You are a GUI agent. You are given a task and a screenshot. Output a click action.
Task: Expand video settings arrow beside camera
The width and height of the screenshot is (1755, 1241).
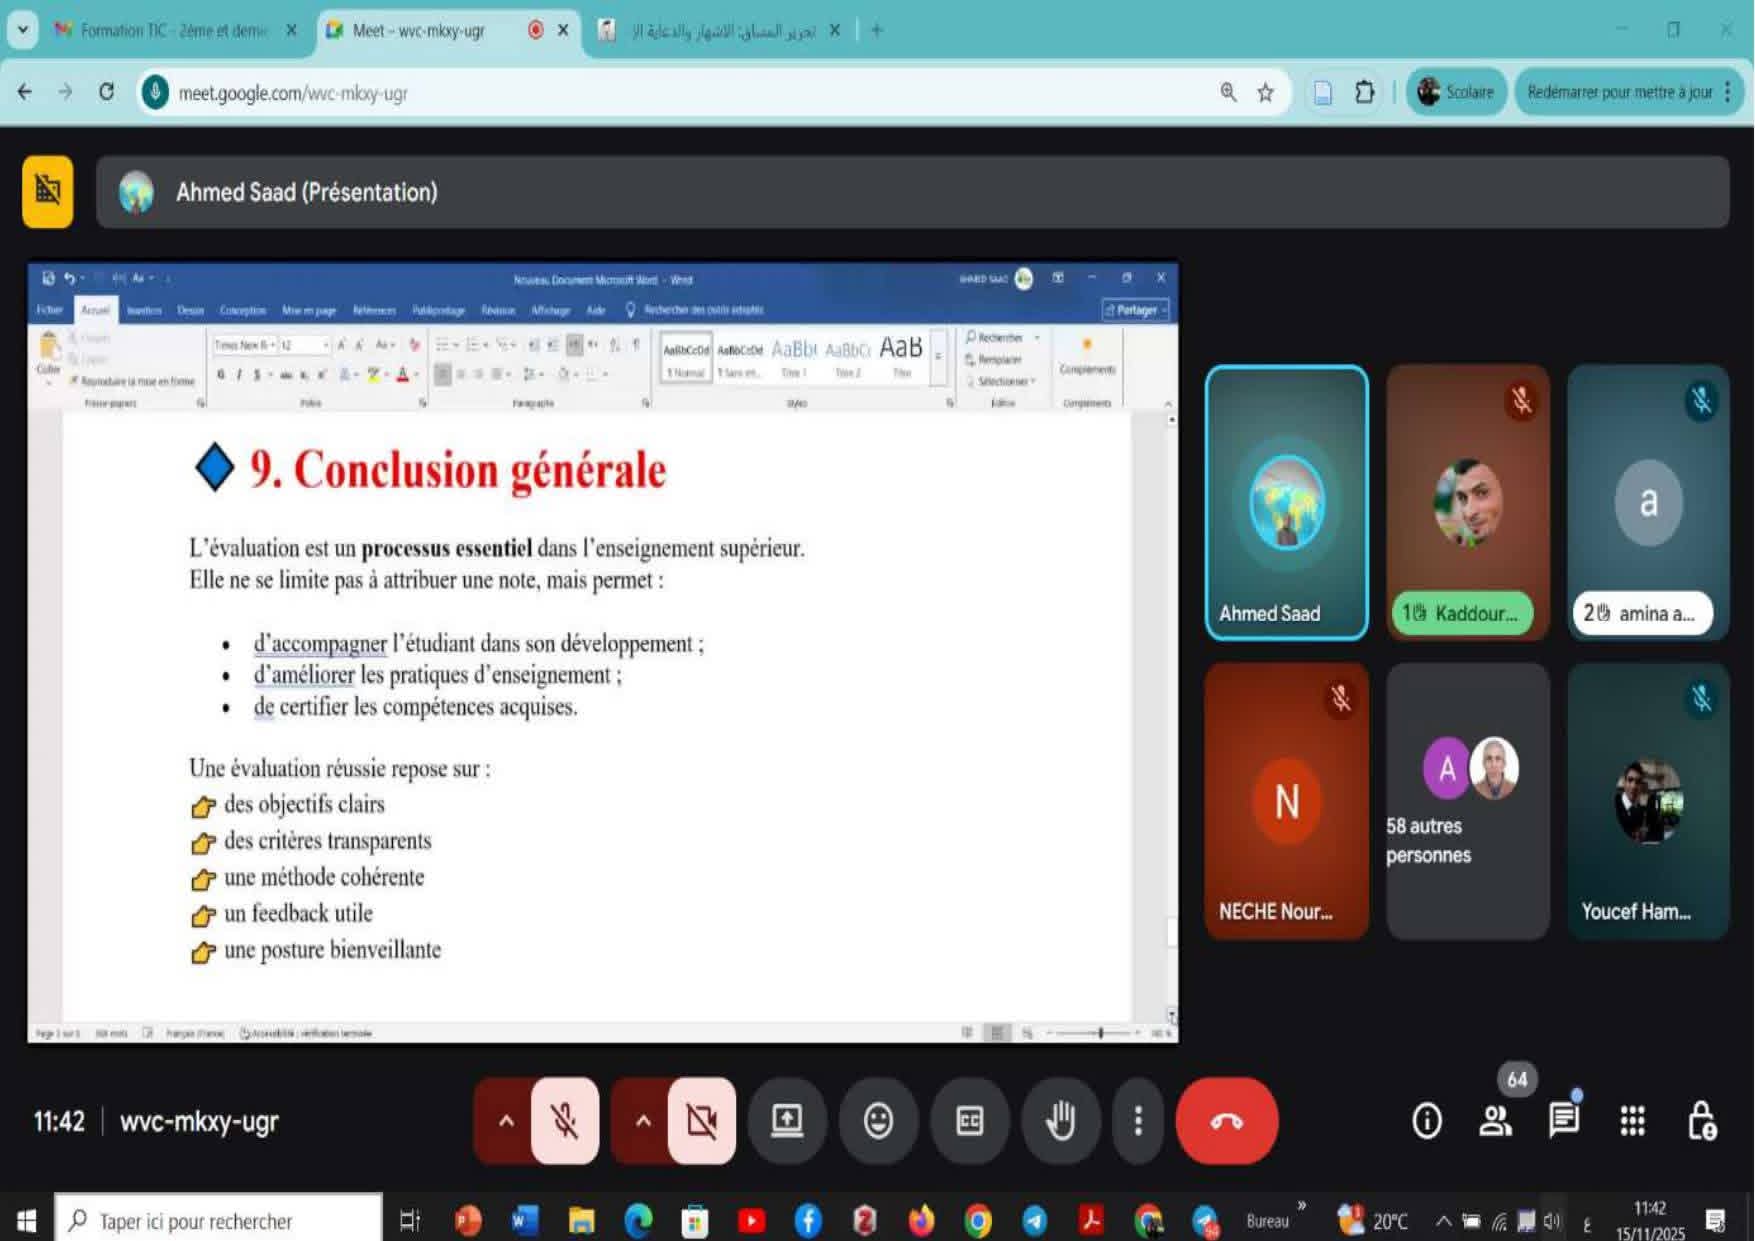click(643, 1121)
